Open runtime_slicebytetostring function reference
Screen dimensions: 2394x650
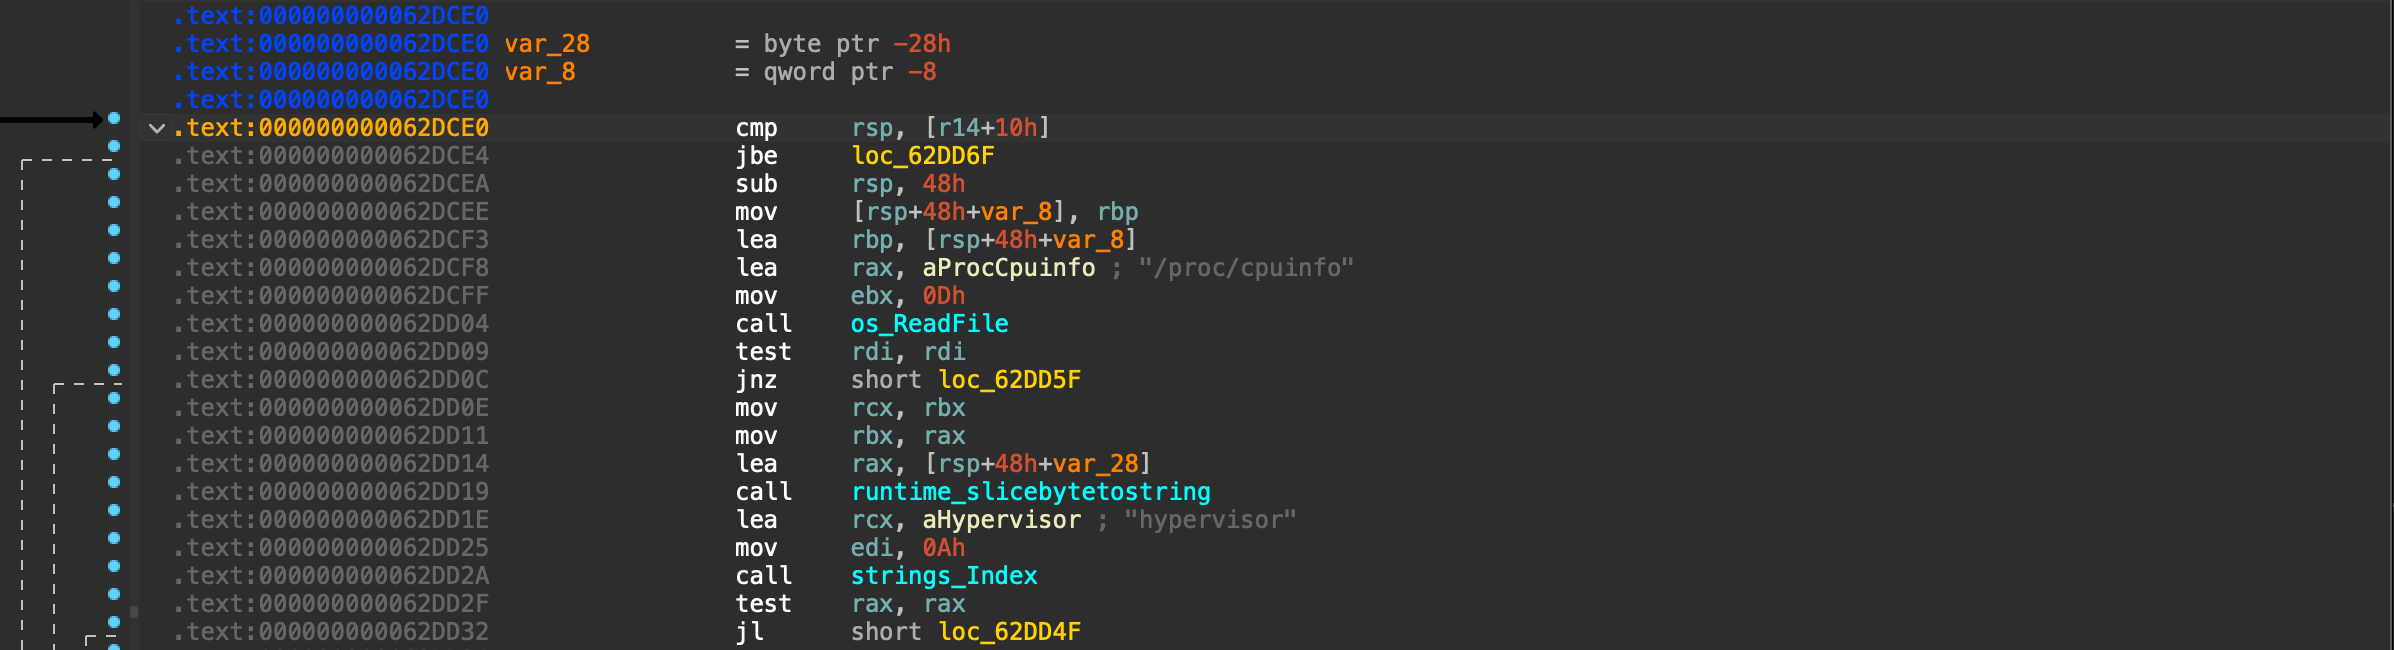coord(1030,492)
